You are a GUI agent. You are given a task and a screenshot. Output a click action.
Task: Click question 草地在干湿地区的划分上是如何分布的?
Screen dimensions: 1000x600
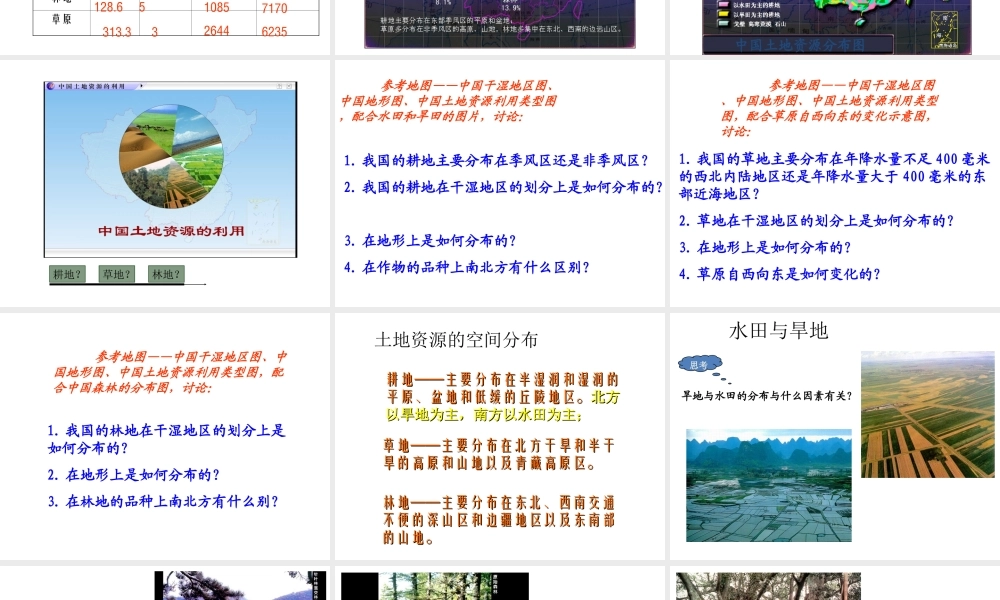(x=816, y=221)
